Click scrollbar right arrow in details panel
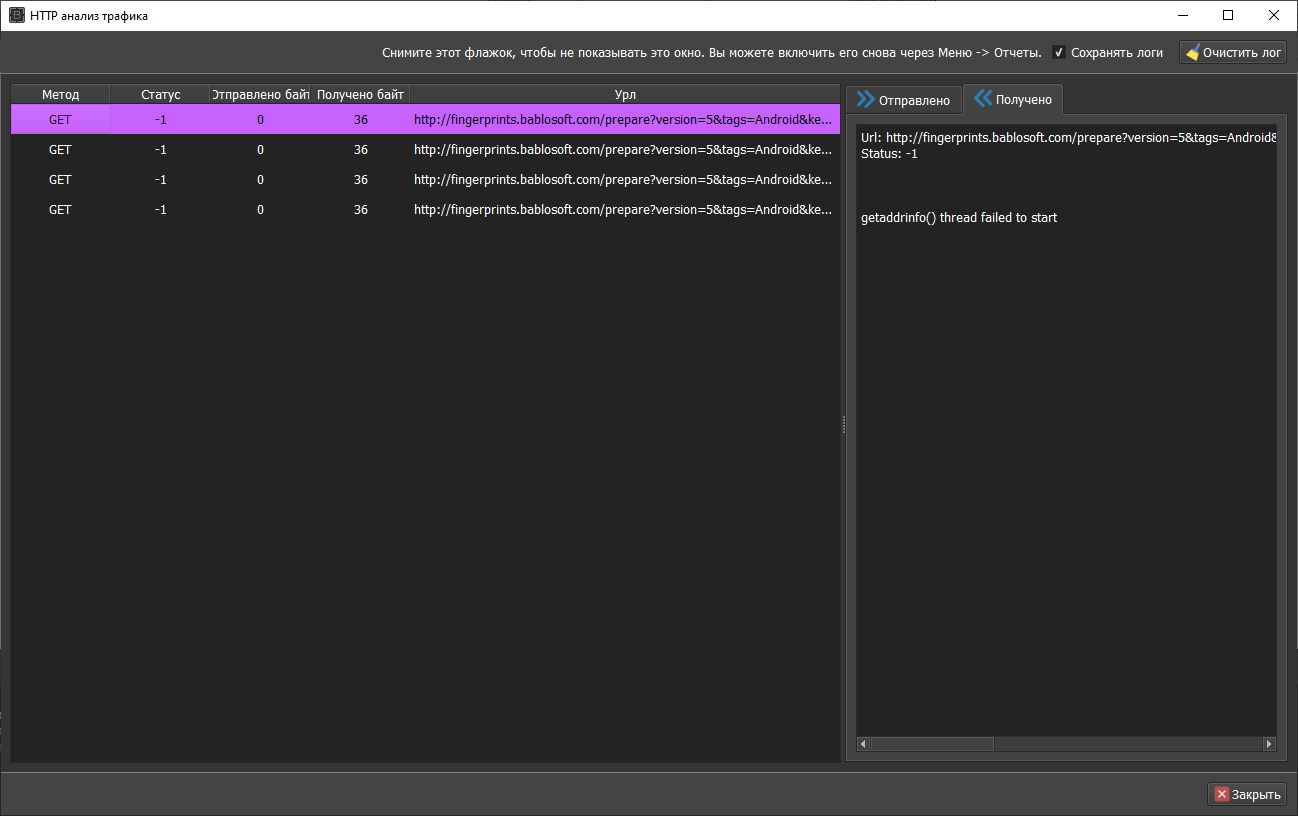This screenshot has height=816, width=1298. coord(1269,744)
